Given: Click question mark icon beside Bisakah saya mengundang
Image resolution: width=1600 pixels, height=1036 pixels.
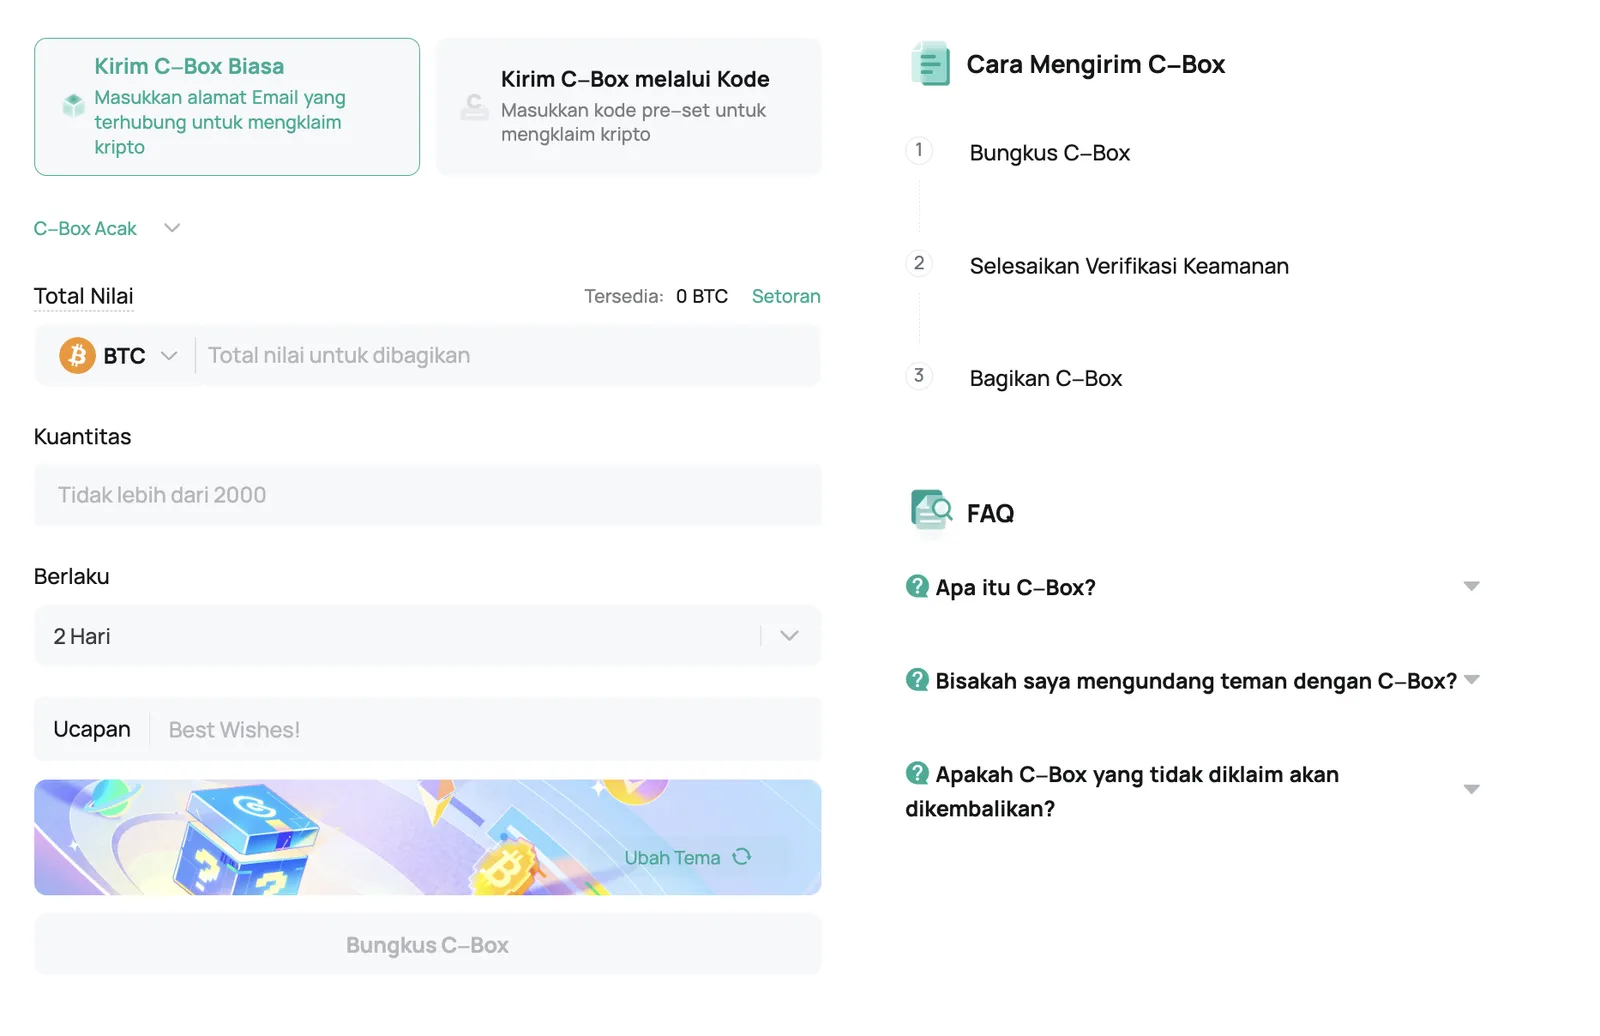Looking at the screenshot, I should [917, 680].
